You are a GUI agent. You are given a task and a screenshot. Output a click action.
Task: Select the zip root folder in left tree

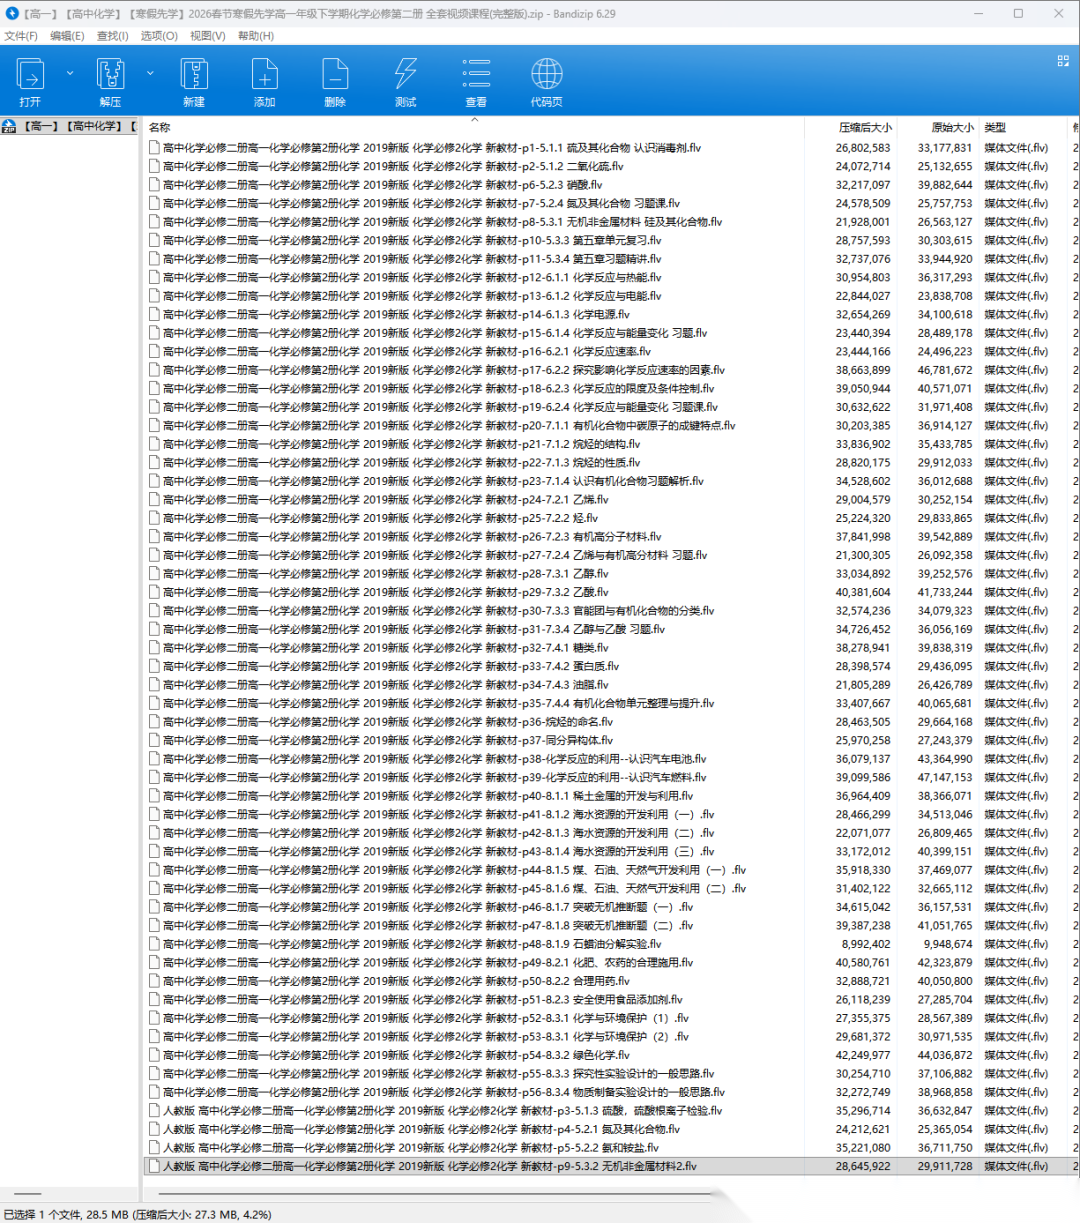pos(70,127)
